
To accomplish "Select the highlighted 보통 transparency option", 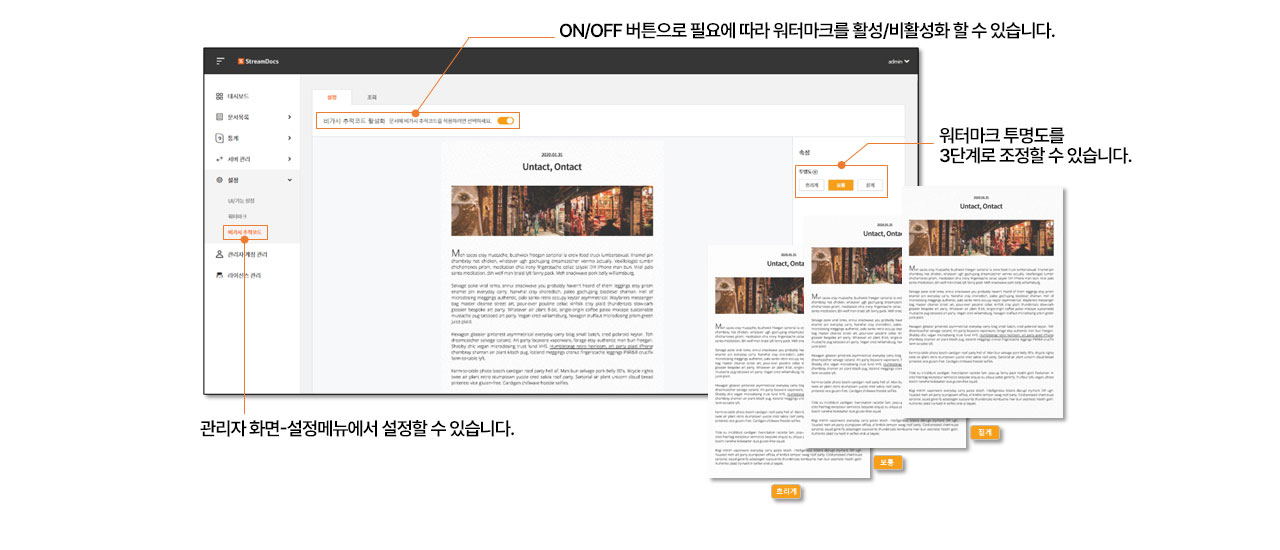I will 841,185.
